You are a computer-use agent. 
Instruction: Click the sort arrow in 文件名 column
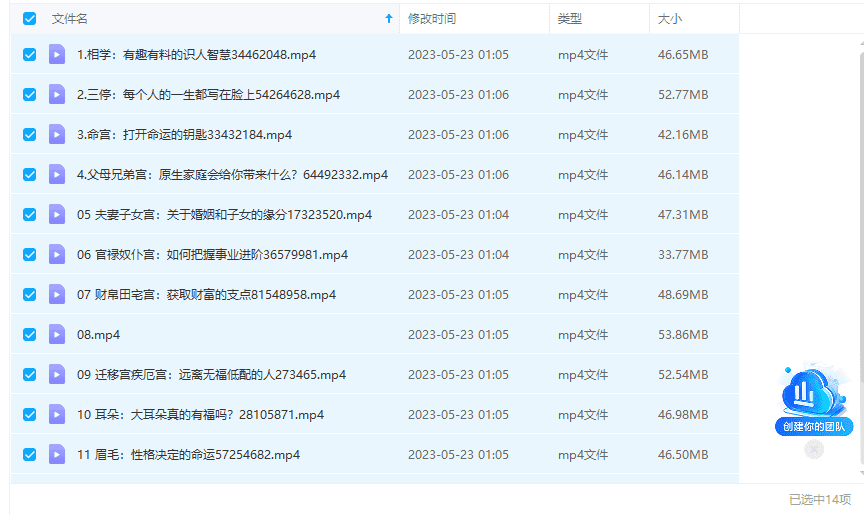pyautogui.click(x=389, y=19)
